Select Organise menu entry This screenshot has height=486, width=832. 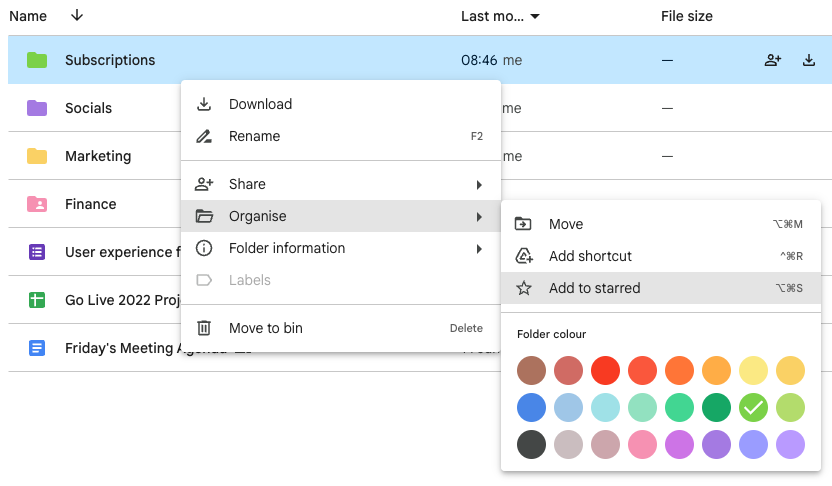pos(341,216)
